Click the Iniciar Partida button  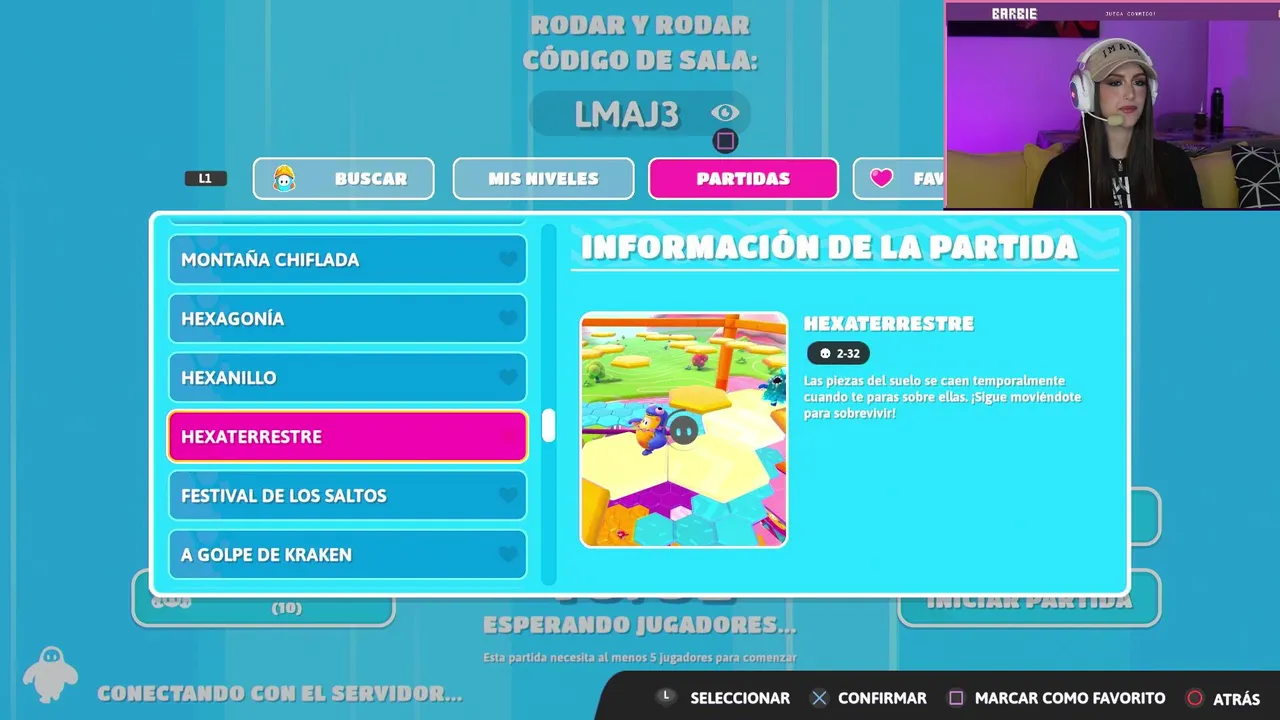1029,600
